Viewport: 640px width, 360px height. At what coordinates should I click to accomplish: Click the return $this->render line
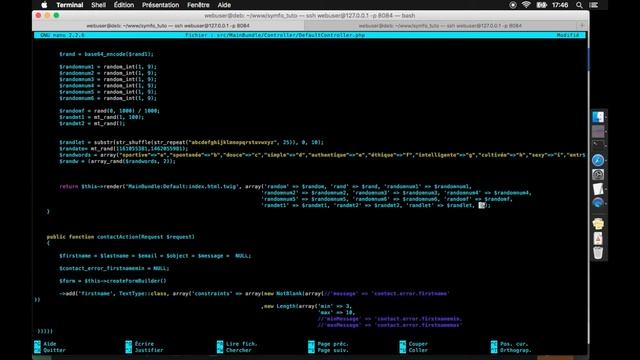click(265, 186)
